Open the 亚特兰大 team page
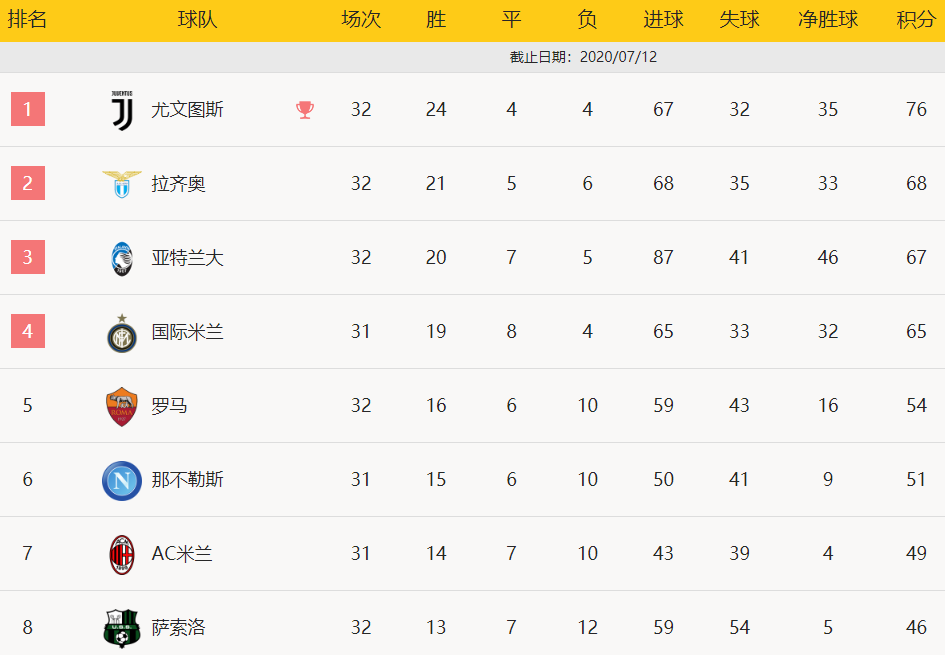945x655 pixels. [187, 258]
